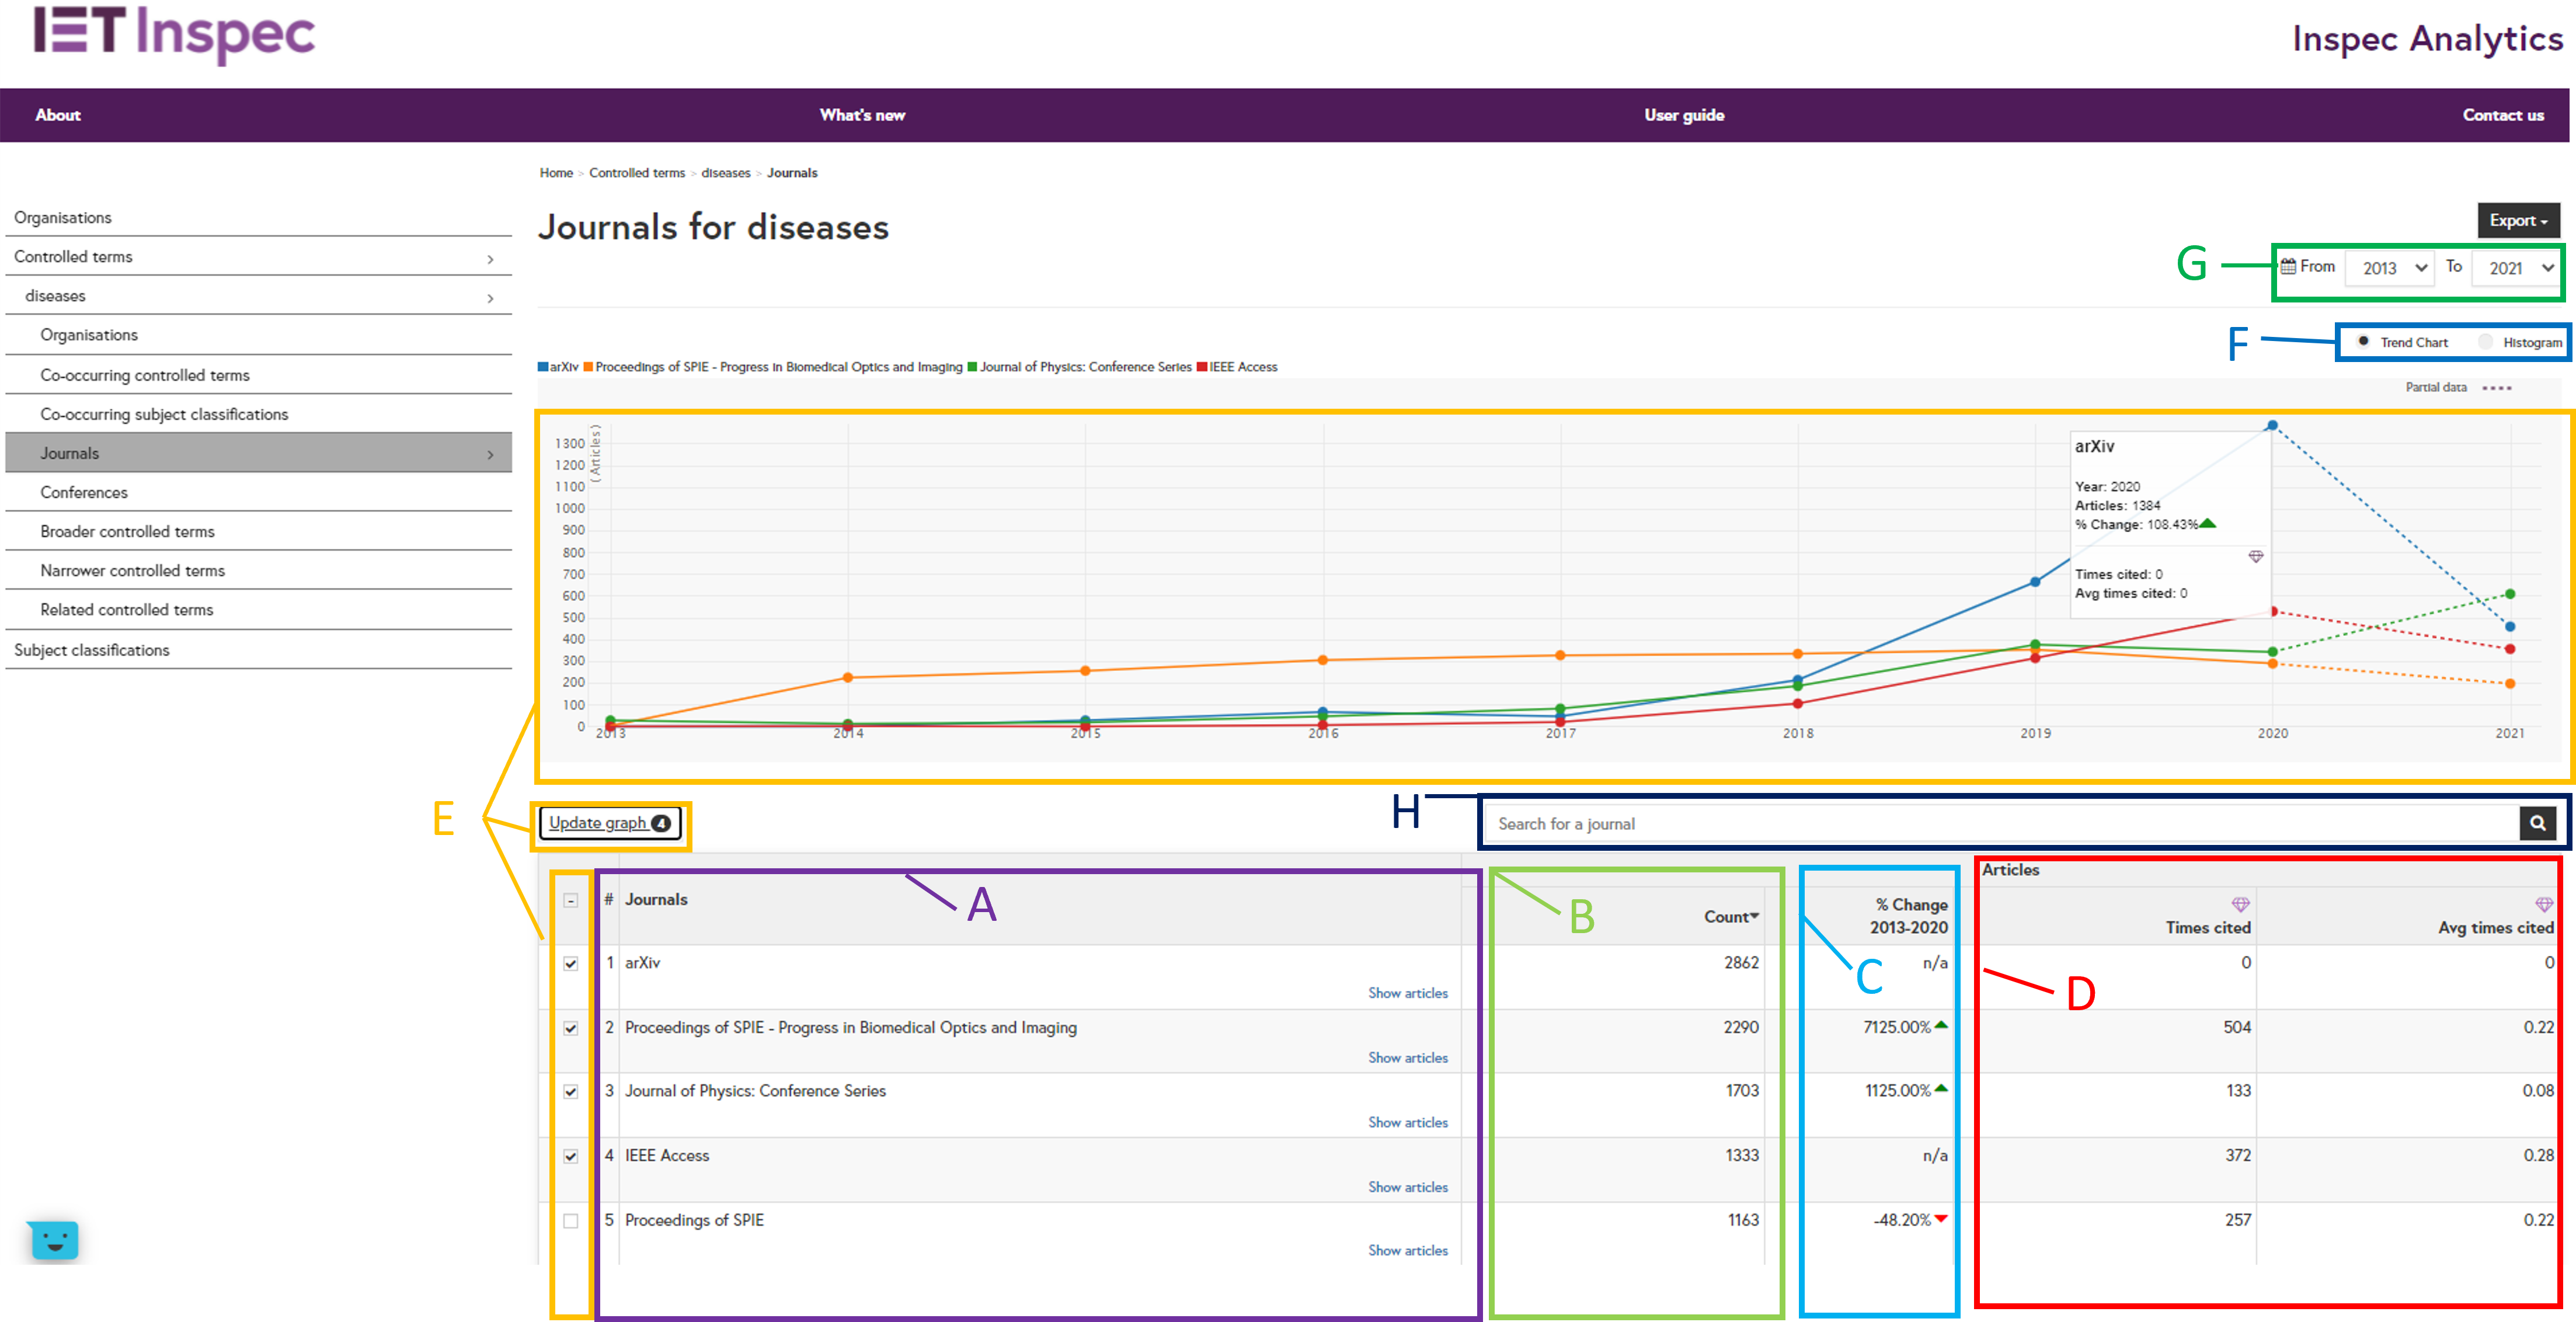This screenshot has width=2576, height=1322.
Task: Click the diamond icon above Times cited
Action: [2240, 904]
